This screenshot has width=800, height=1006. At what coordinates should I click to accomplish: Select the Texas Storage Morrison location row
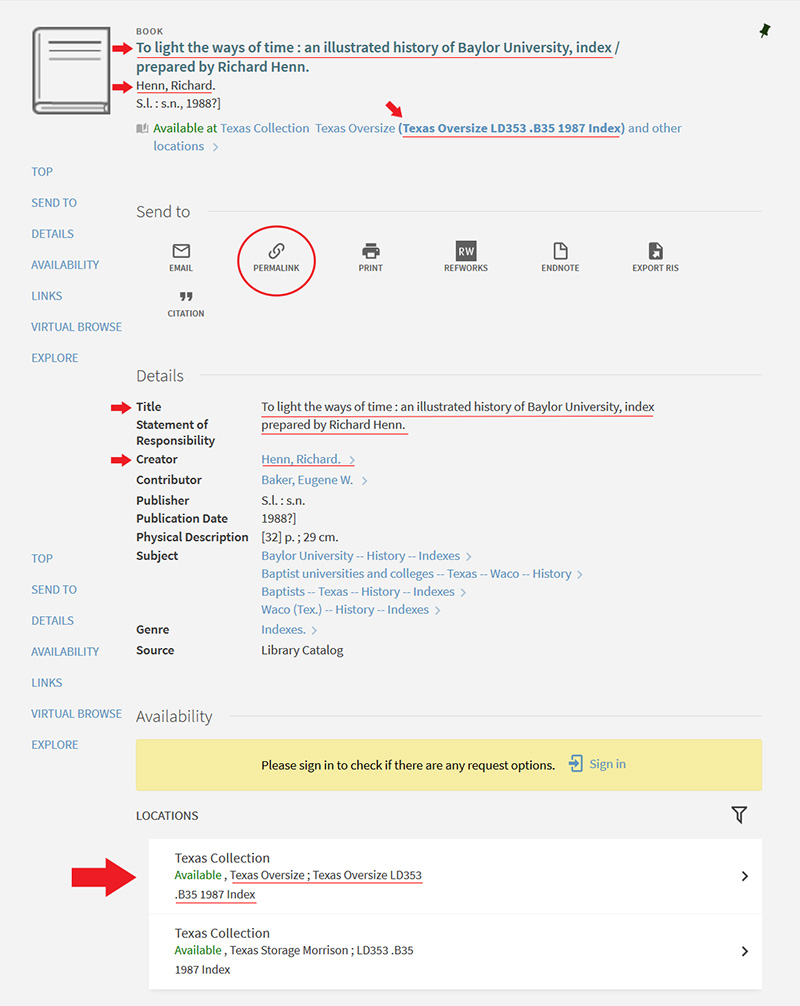tap(455, 951)
